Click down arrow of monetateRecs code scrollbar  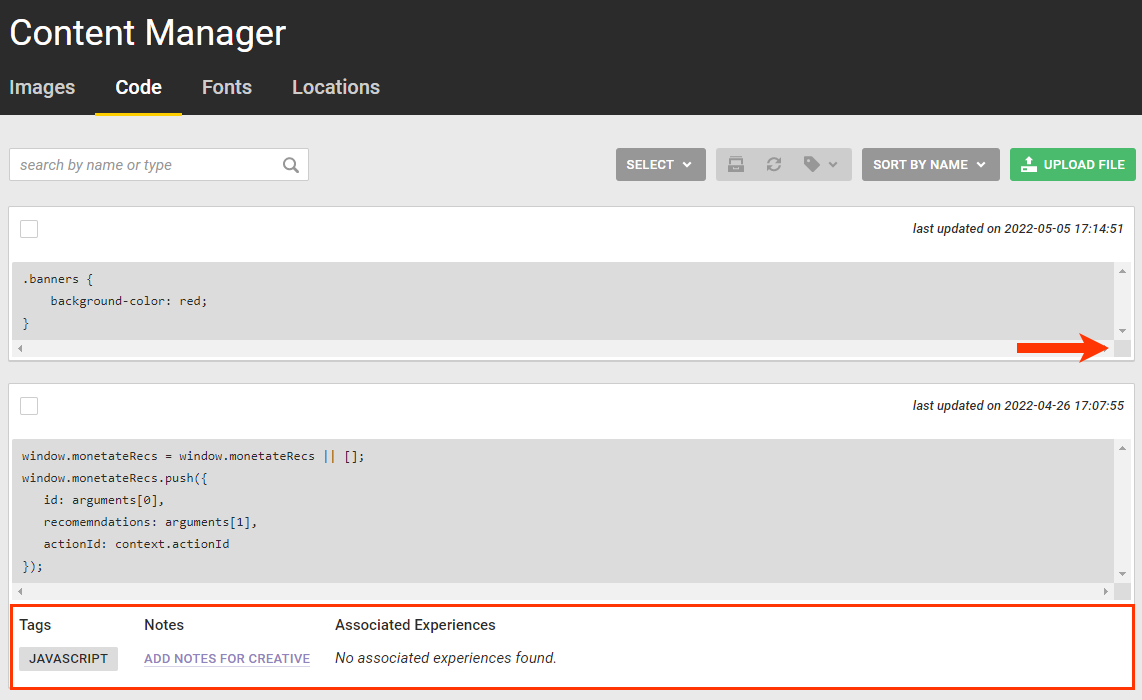(x=1122, y=574)
